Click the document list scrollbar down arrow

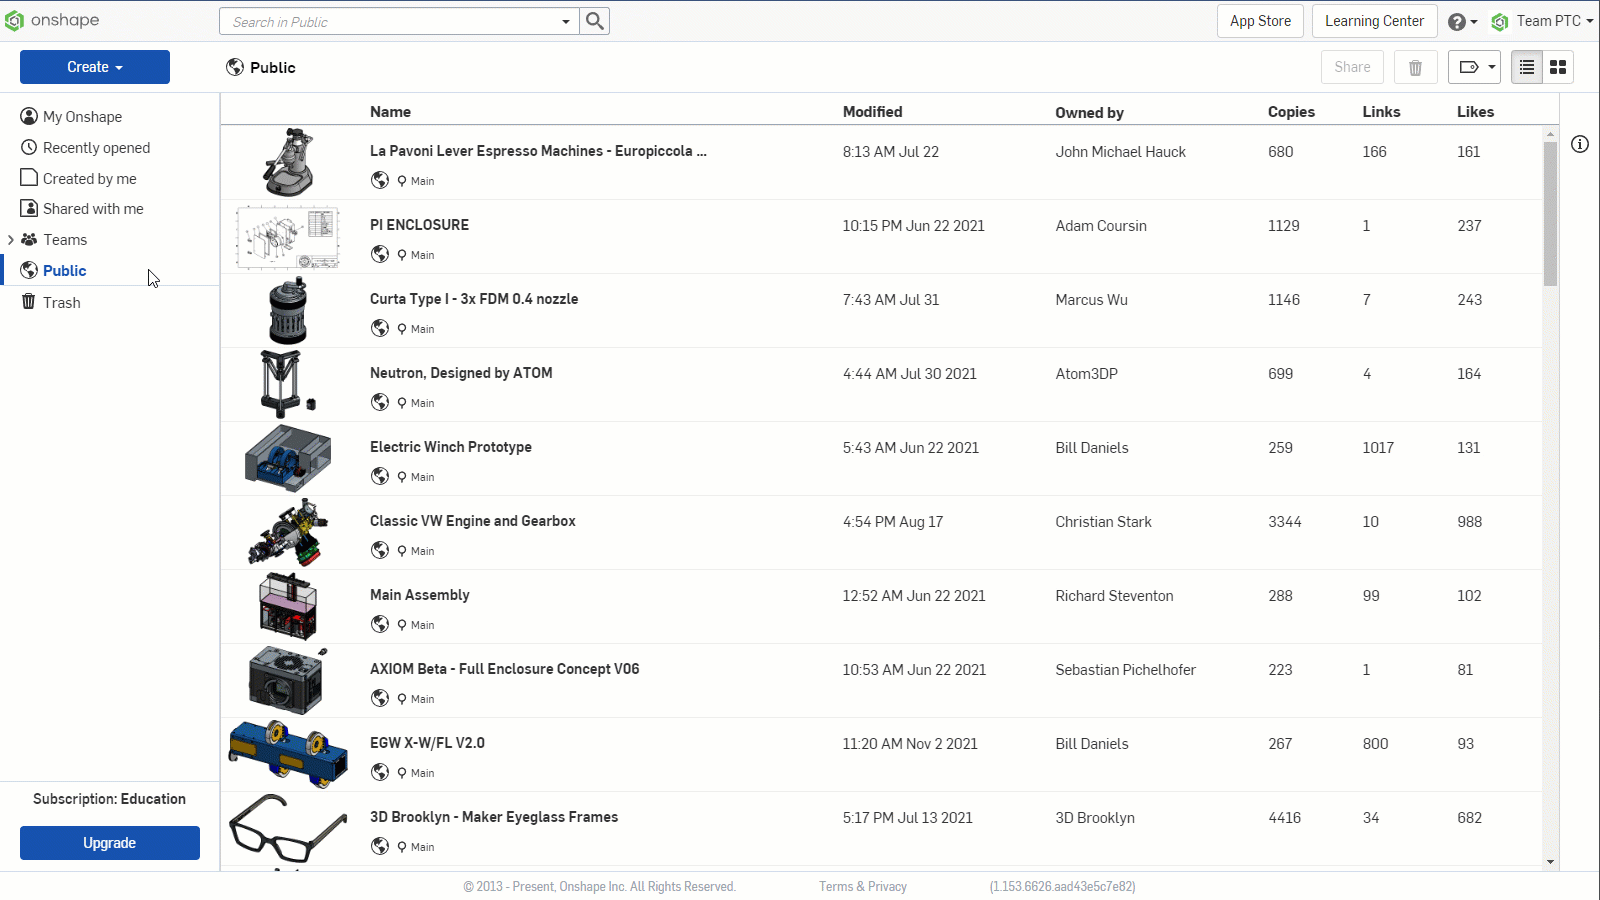pyautogui.click(x=1550, y=862)
